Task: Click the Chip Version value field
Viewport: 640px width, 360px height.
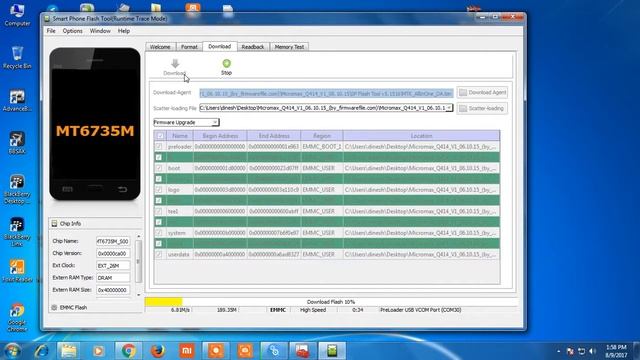Action: point(113,253)
